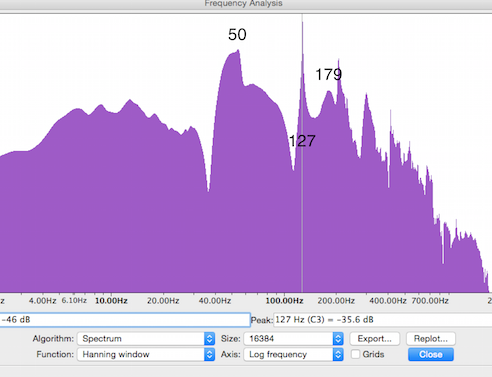Open the Axis dropdown showing Log frequency
492x377 pixels.
point(293,354)
